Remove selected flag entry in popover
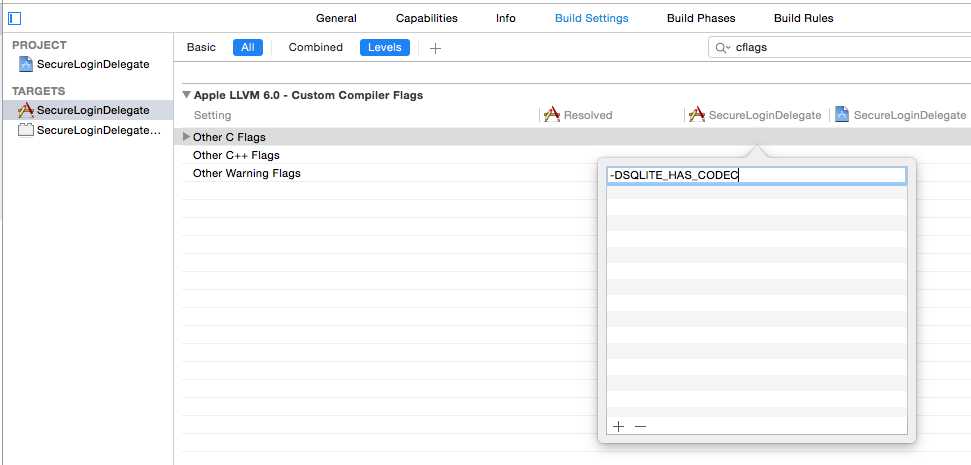 point(640,427)
